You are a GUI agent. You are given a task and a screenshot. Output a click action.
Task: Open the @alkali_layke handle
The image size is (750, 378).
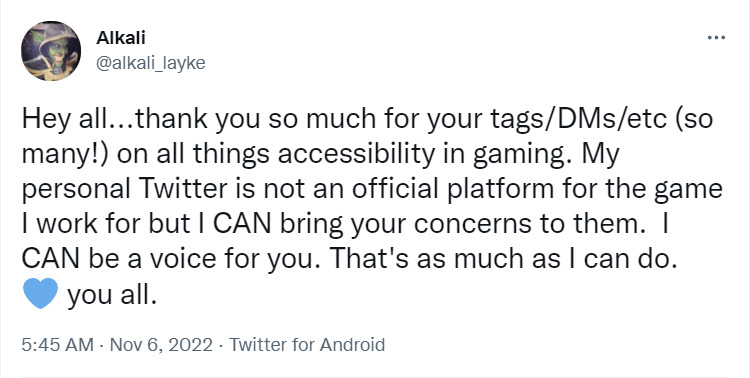(151, 63)
